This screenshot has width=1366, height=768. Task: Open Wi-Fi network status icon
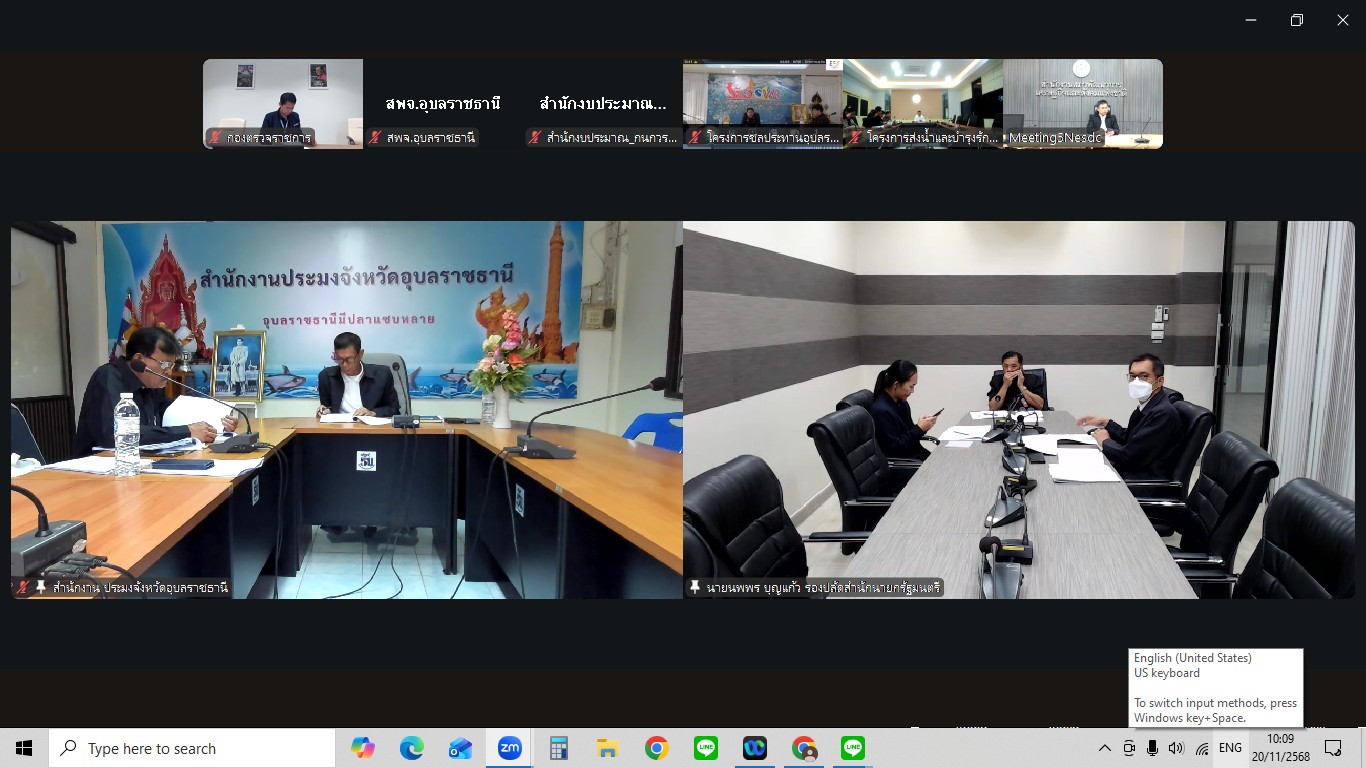[x=1201, y=748]
